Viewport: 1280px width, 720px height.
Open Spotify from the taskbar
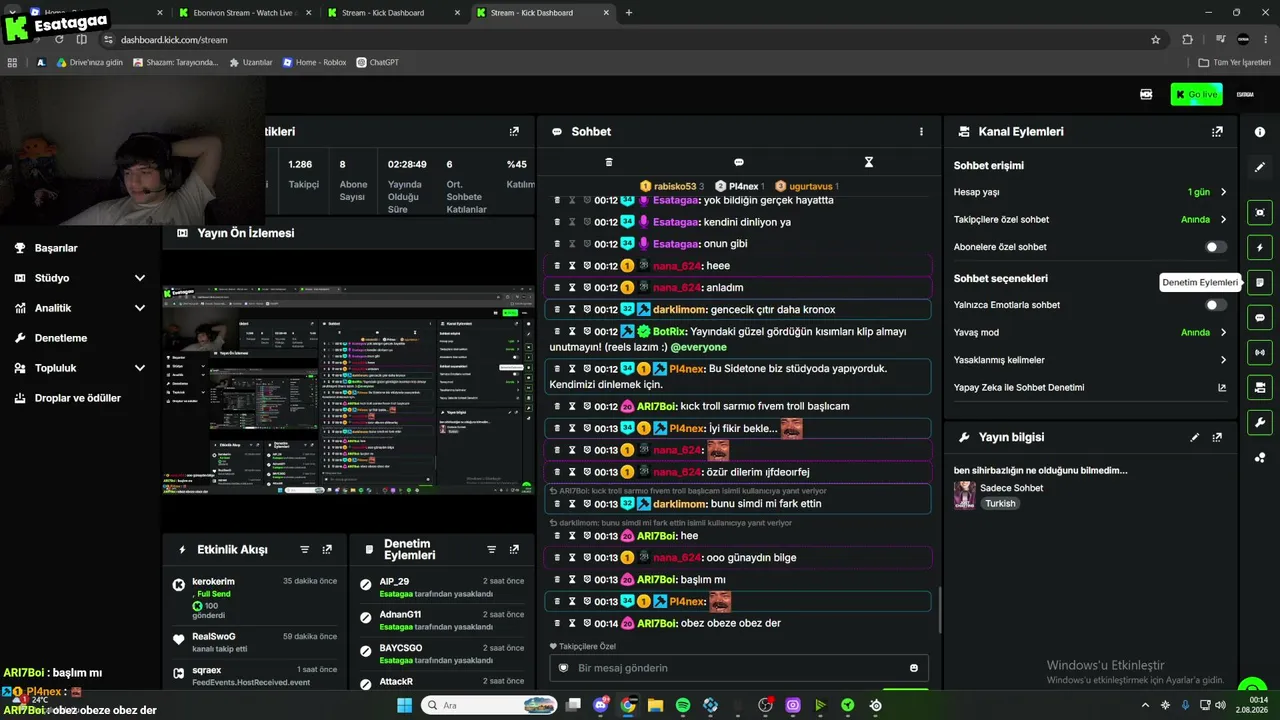pos(683,705)
